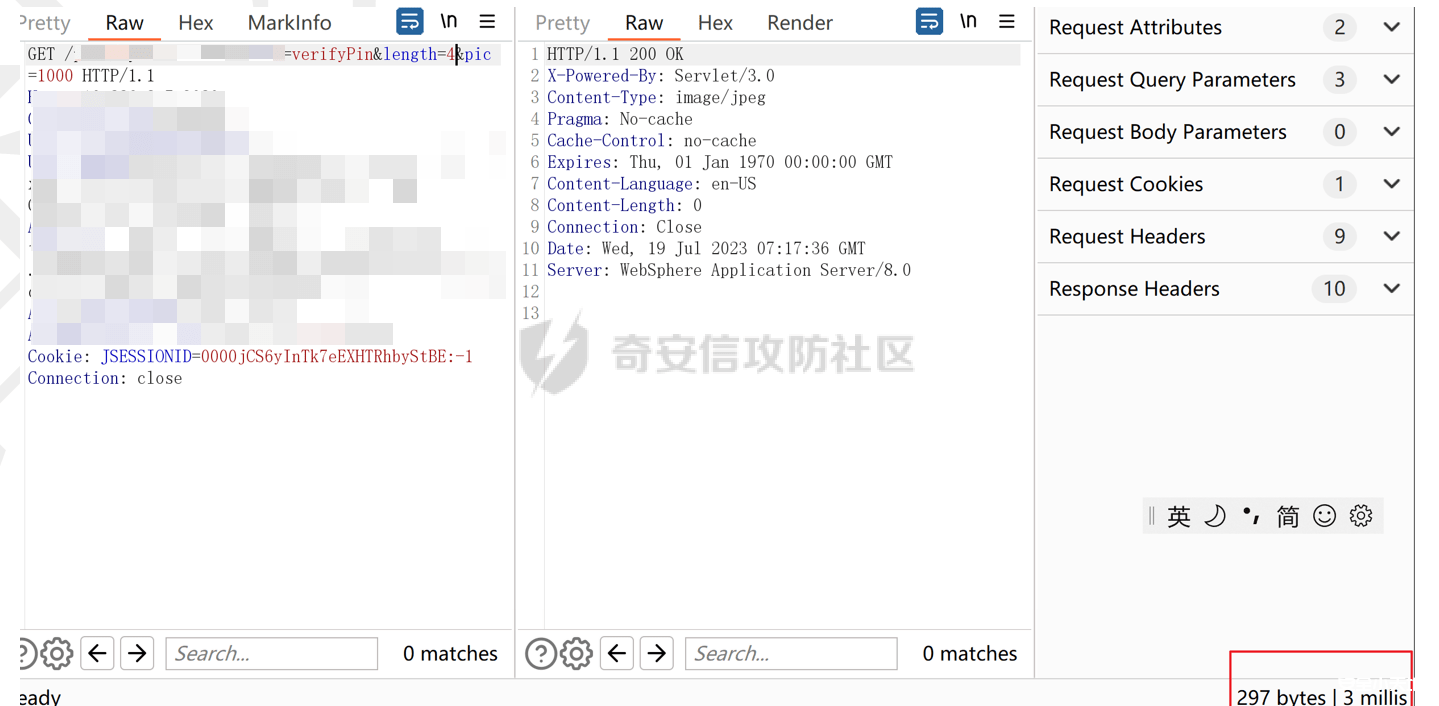The height and width of the screenshot is (706, 1439).
Task: Go to next search match in response panel
Action: 657,652
